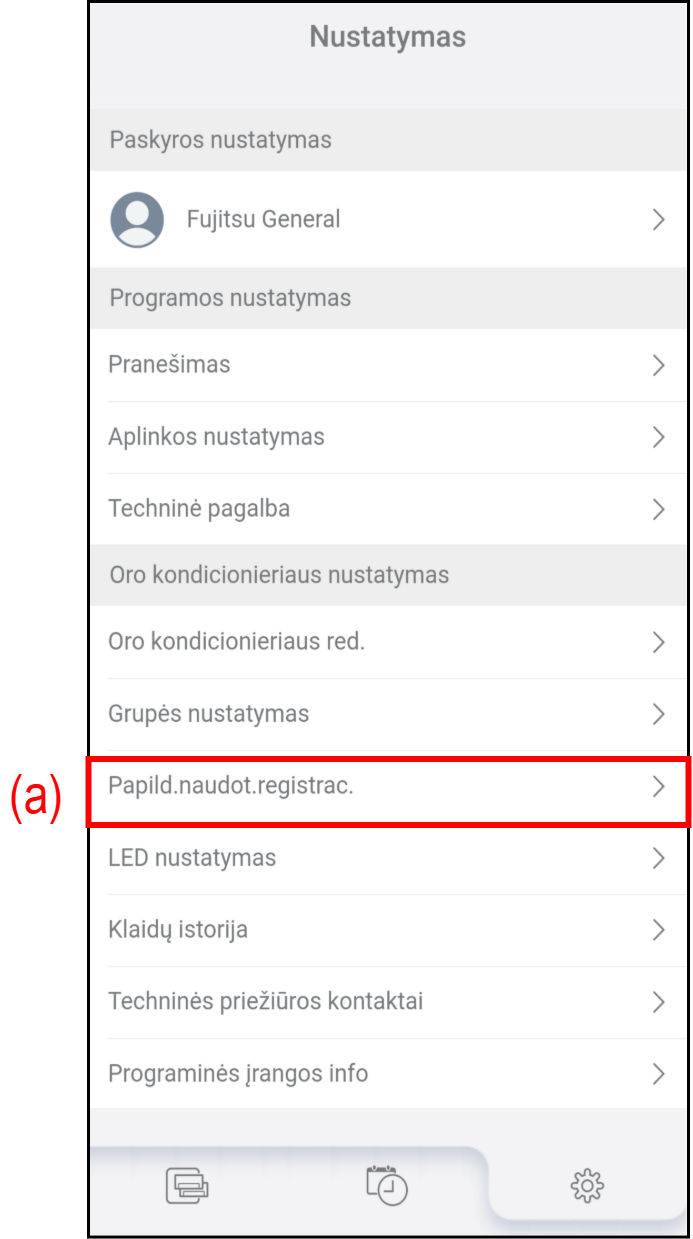
Task: Open Techninė pagalba support
Action: coord(388,509)
